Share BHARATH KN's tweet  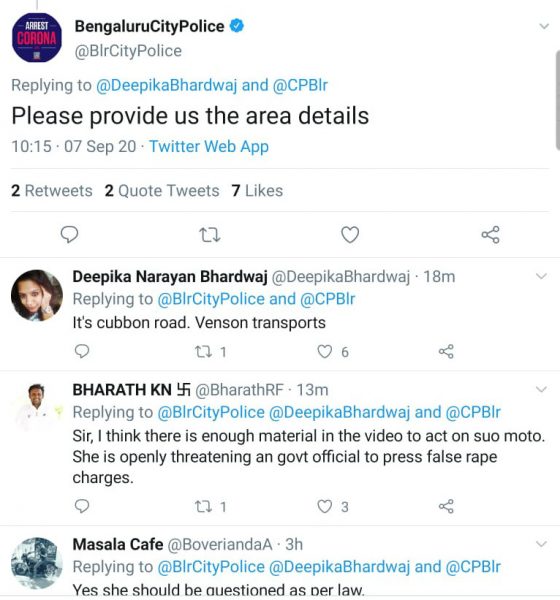click(446, 507)
